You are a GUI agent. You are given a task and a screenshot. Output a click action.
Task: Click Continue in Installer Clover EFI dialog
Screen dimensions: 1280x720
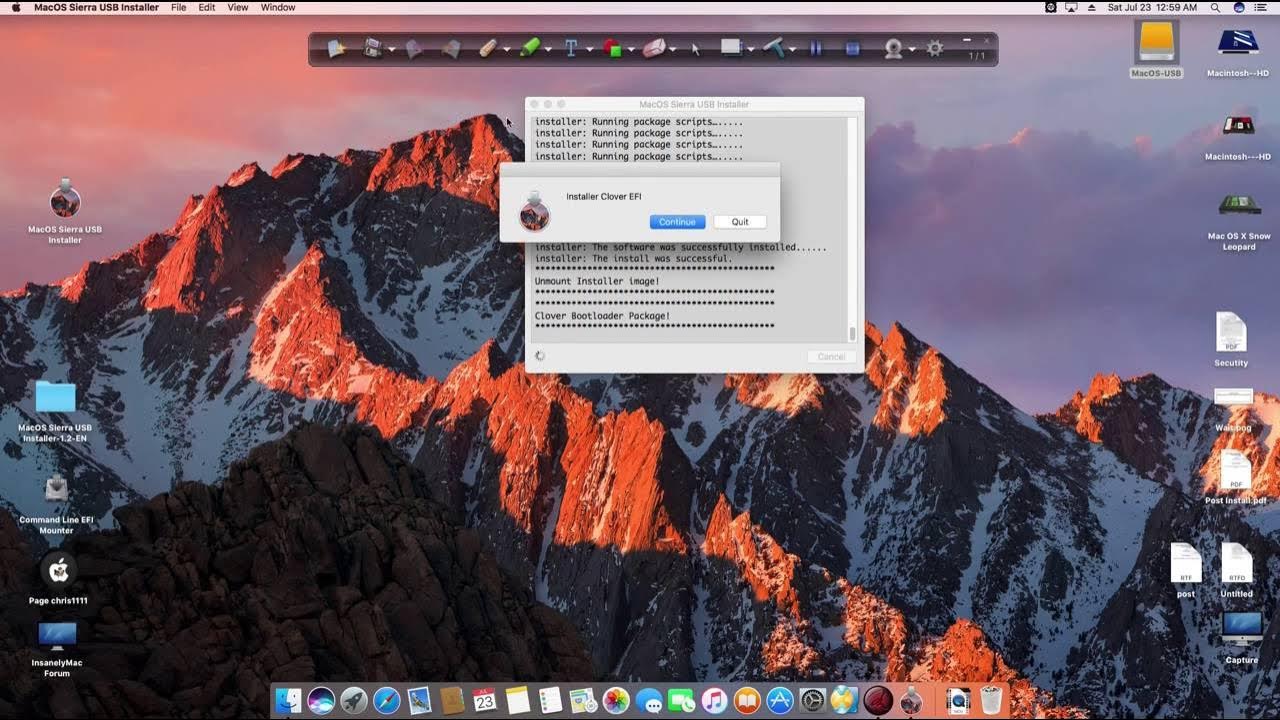pyautogui.click(x=677, y=222)
